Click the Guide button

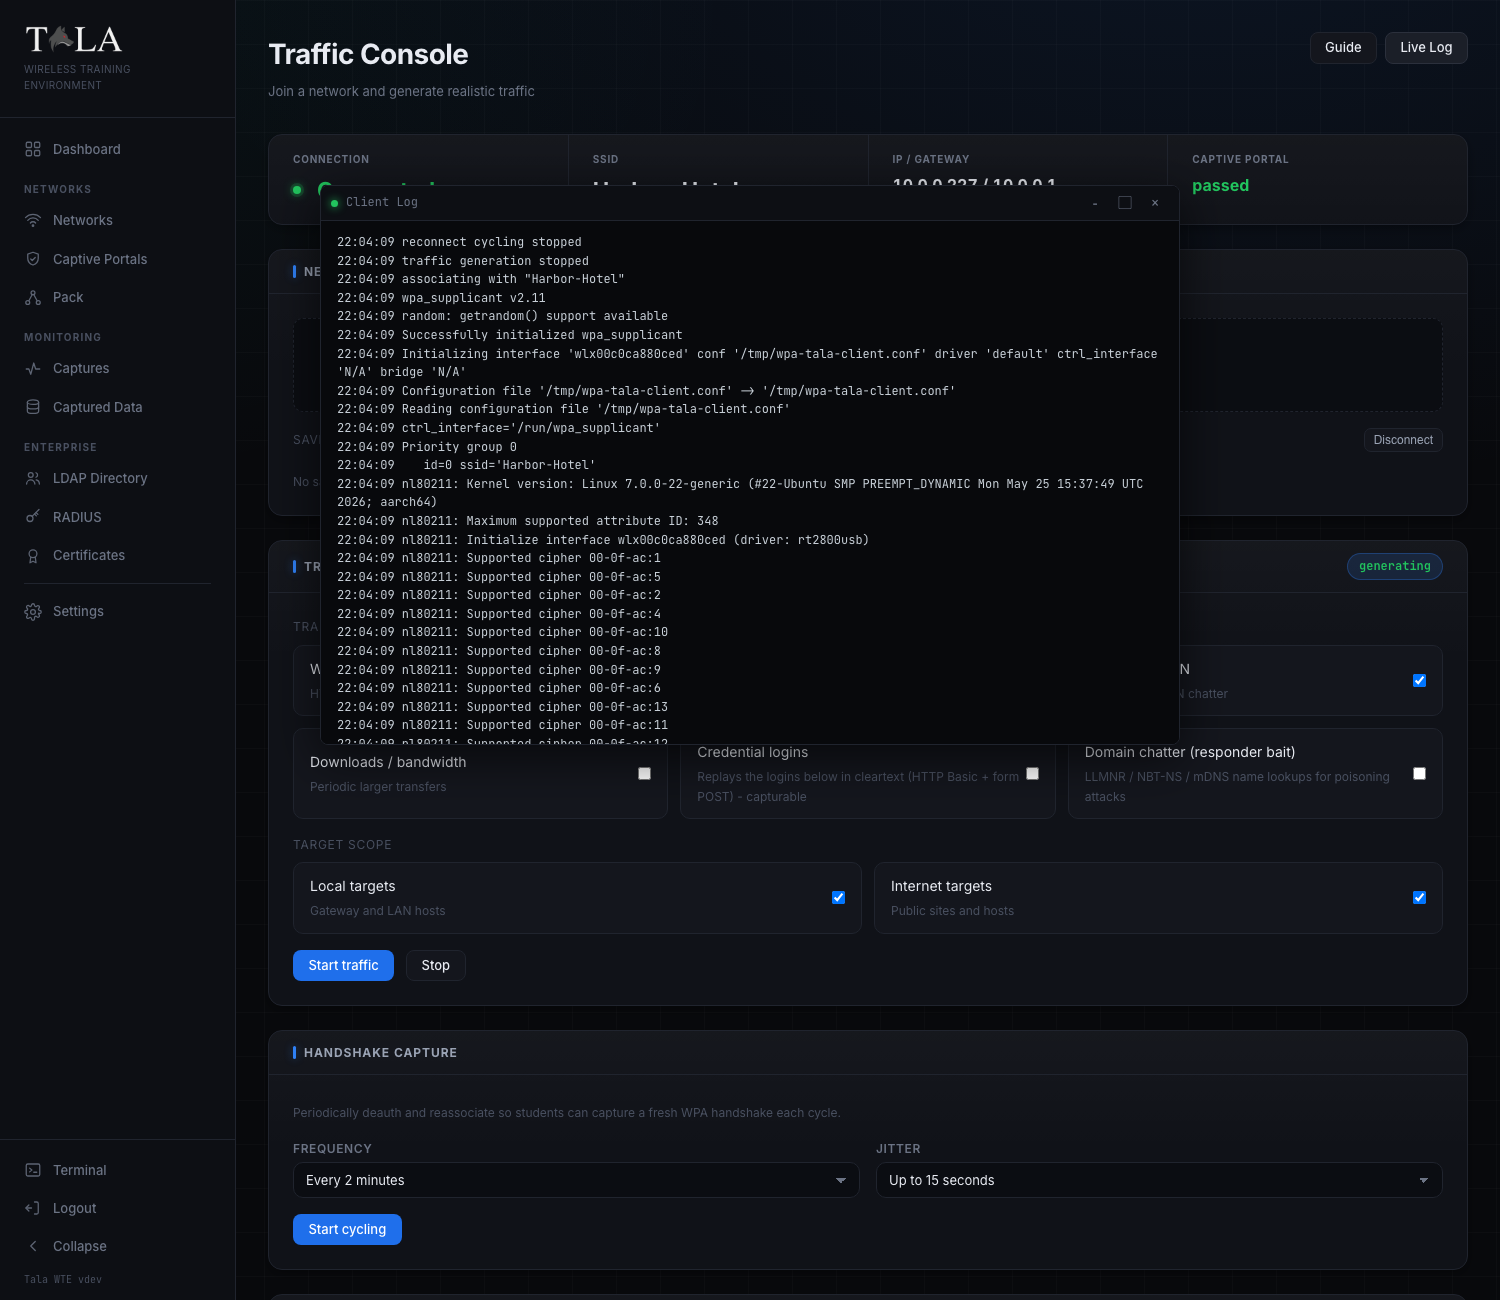[x=1343, y=47]
